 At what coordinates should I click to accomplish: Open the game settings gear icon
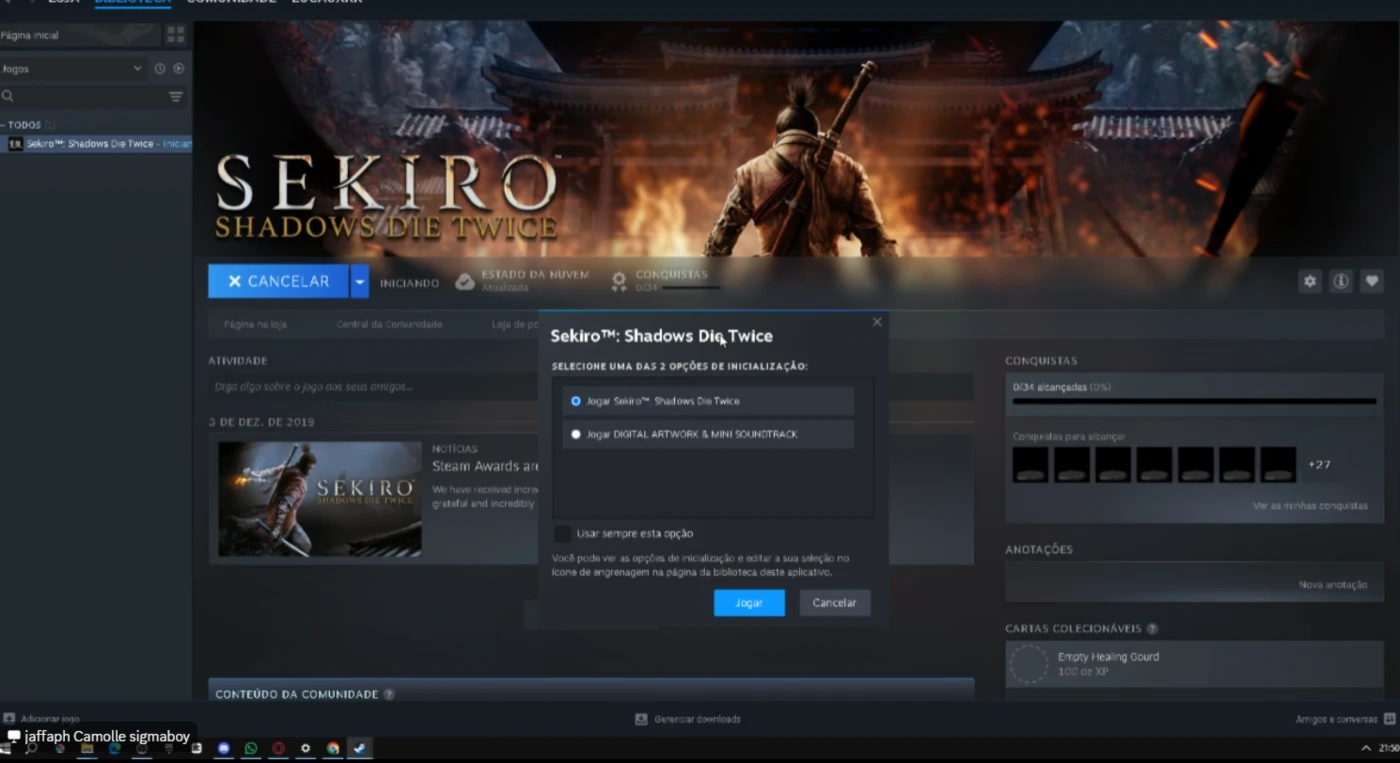click(1310, 281)
